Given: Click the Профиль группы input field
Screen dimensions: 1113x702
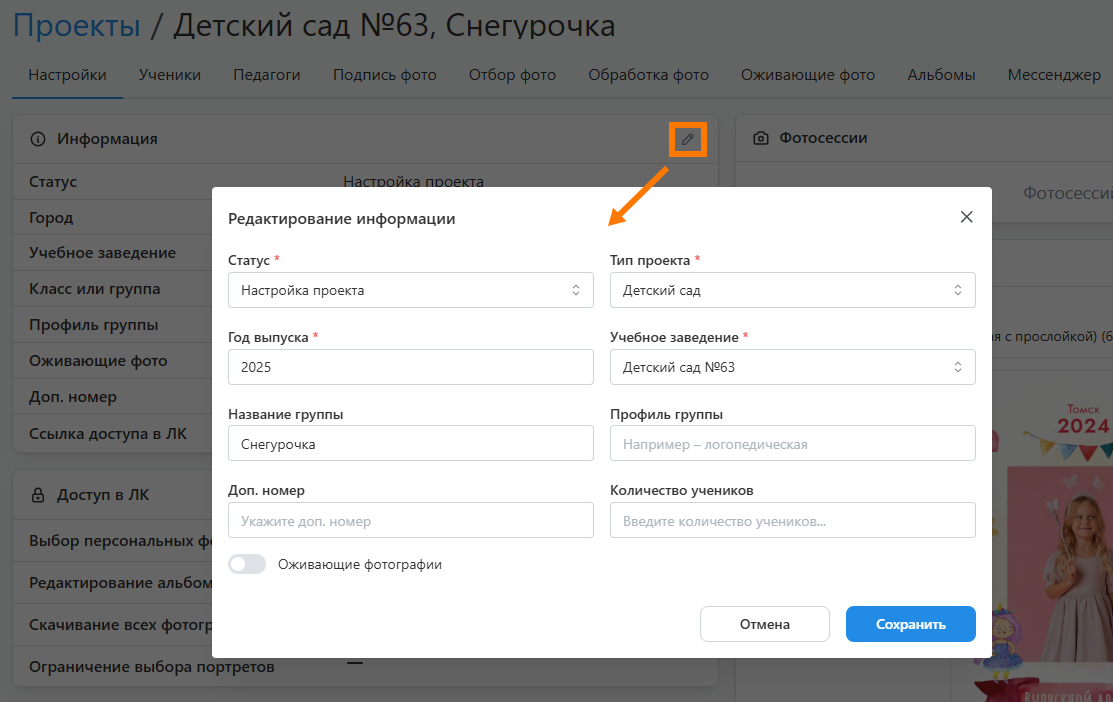Looking at the screenshot, I should (x=792, y=444).
